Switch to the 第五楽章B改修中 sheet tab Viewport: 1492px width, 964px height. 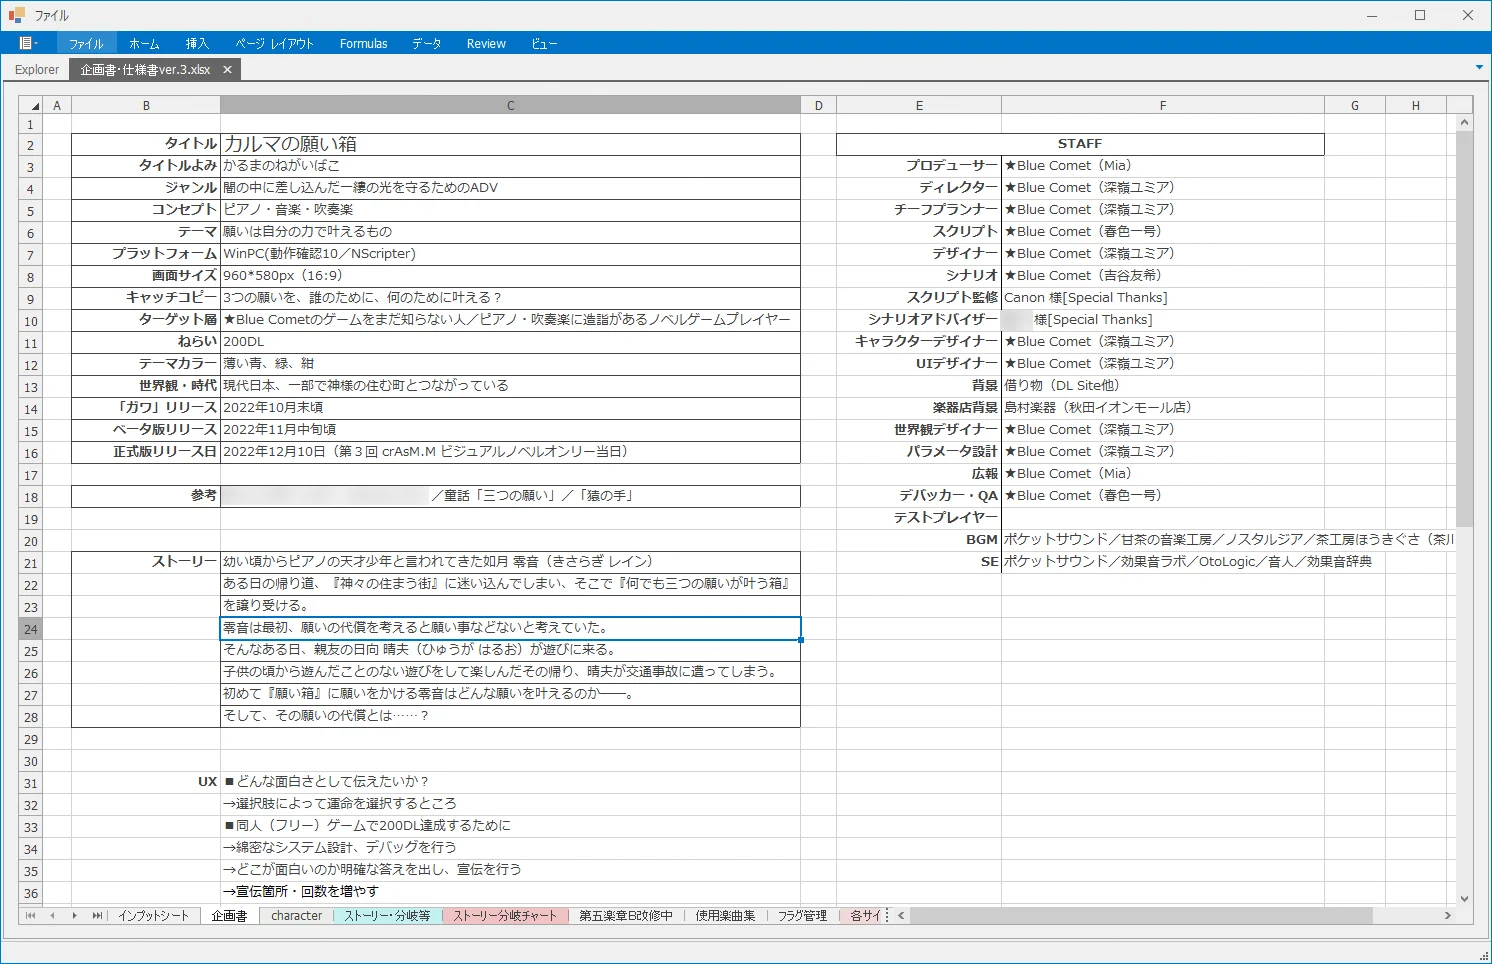coord(626,915)
